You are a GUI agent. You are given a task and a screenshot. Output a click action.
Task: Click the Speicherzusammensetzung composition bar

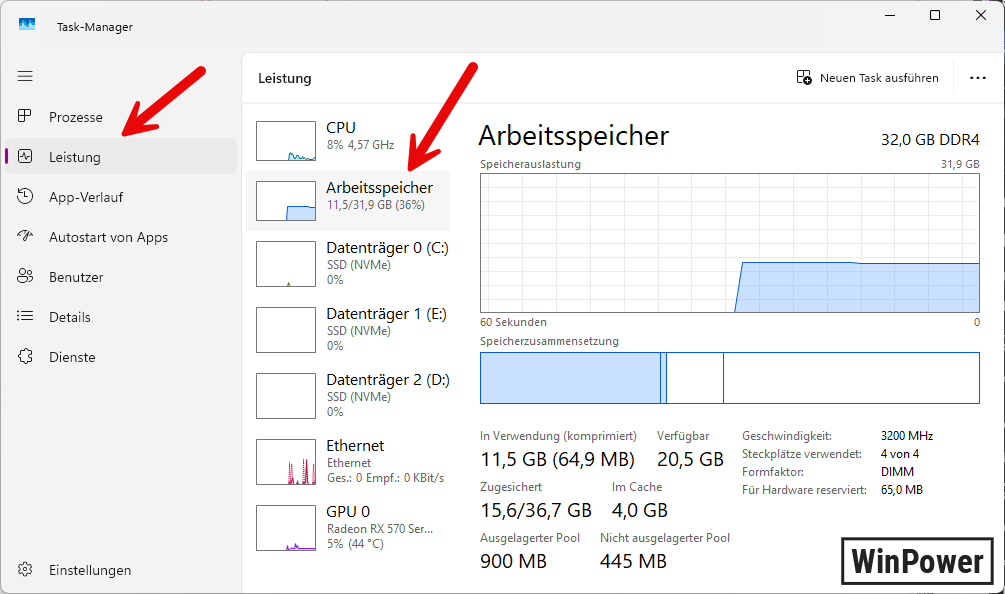coord(729,378)
